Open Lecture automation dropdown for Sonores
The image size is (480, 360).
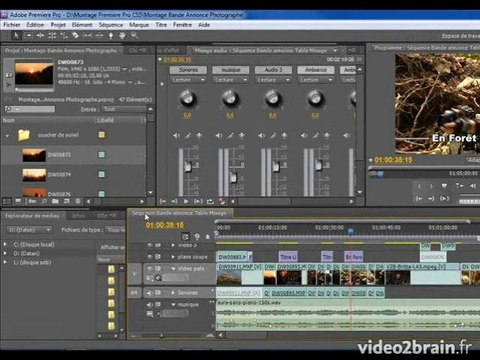188,80
